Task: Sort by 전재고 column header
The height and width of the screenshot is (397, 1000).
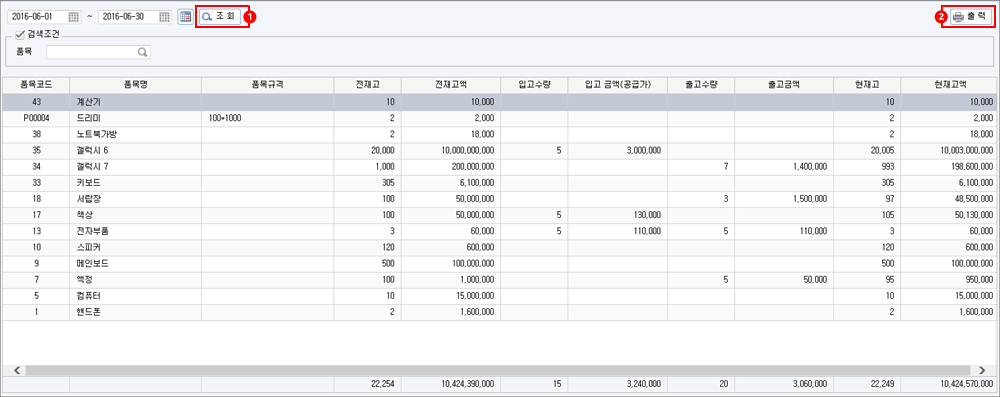Action: [367, 85]
